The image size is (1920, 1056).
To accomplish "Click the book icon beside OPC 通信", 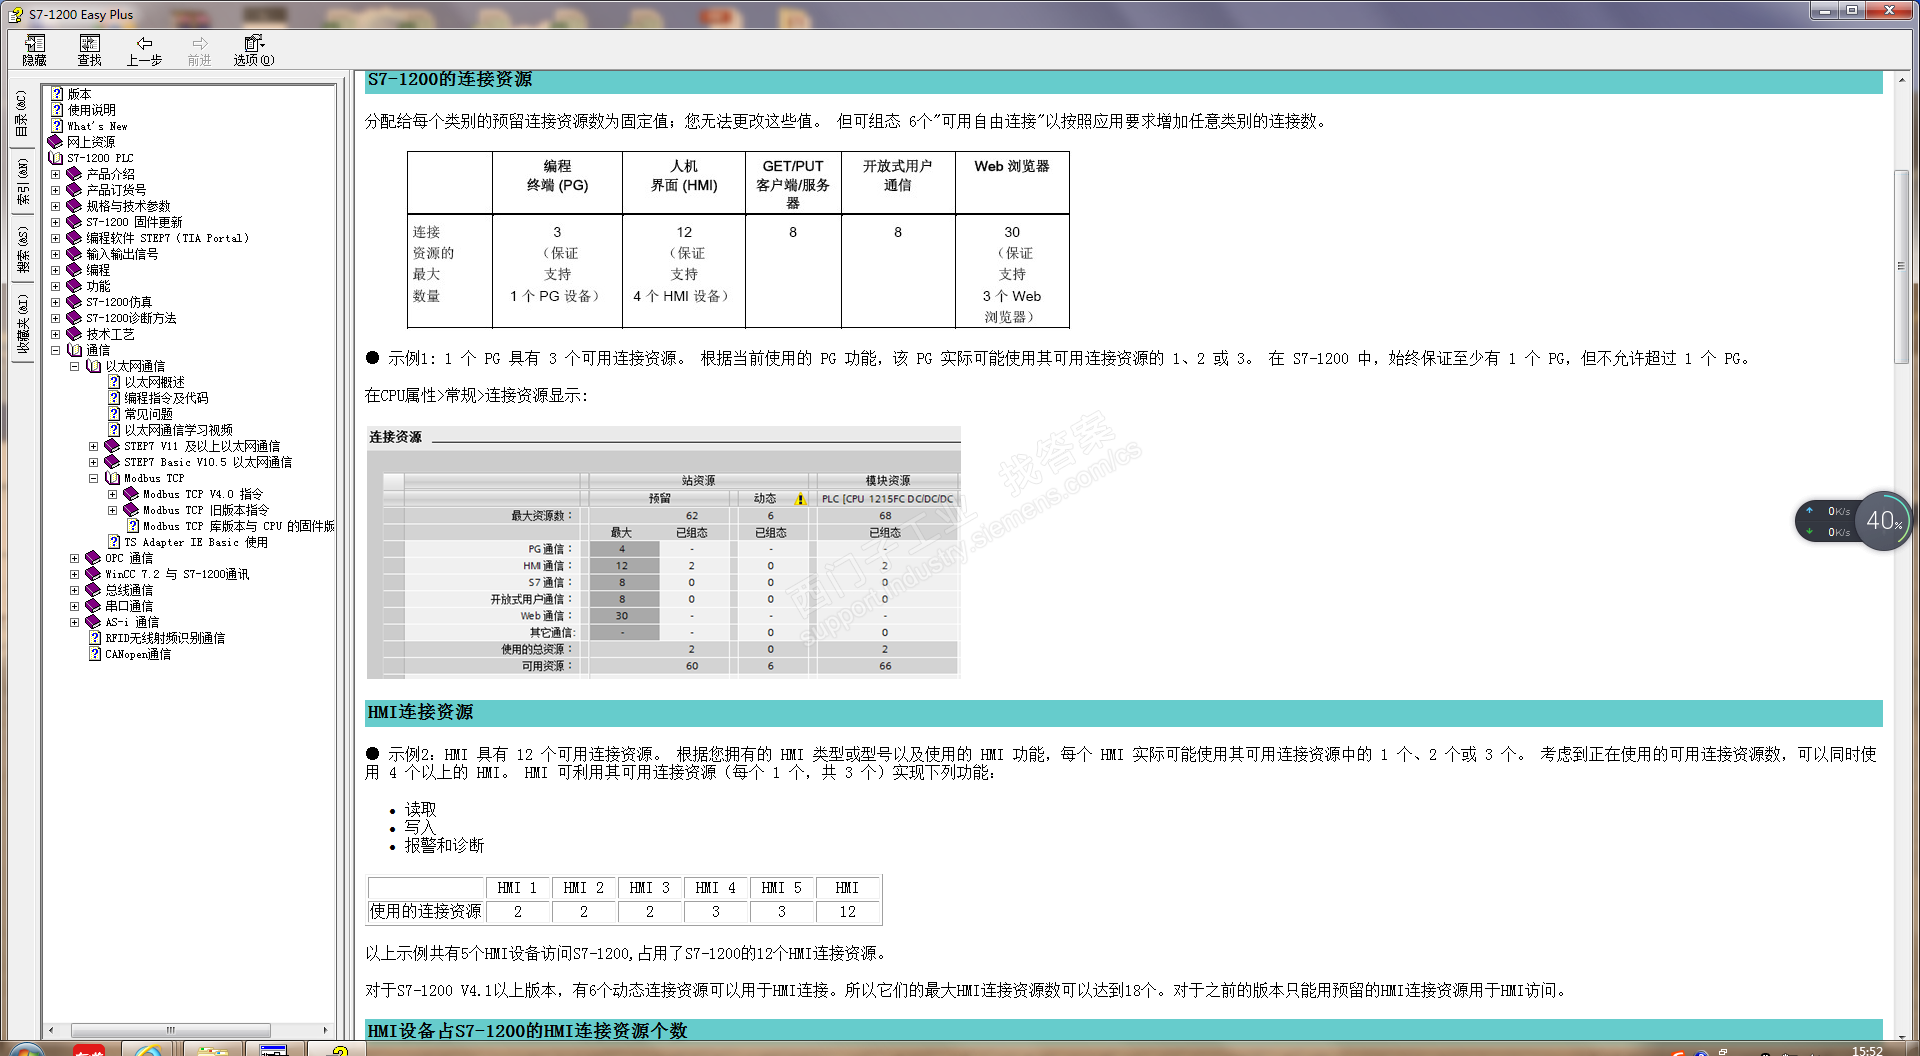I will pos(93,558).
